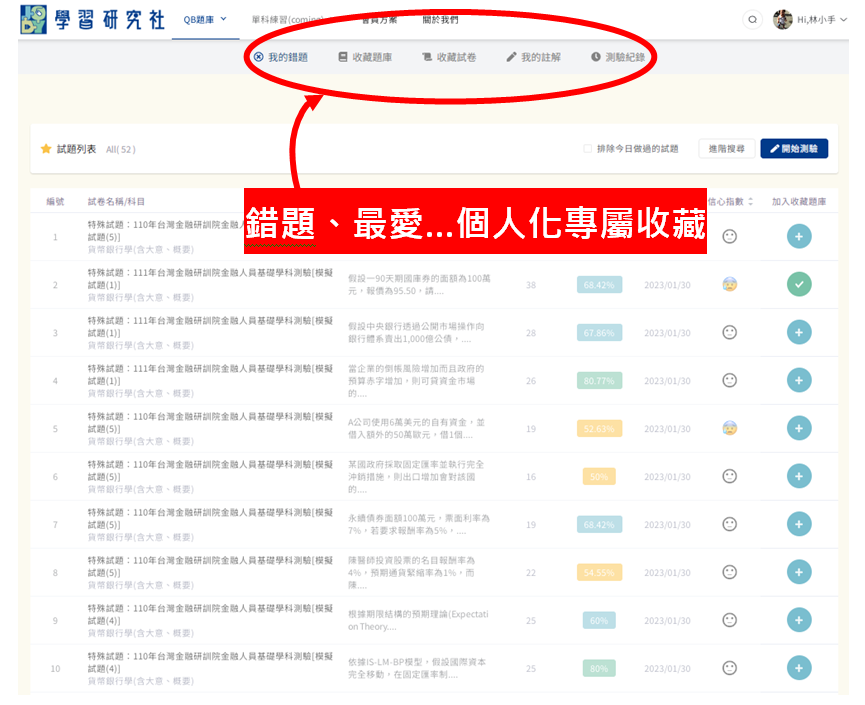The width and height of the screenshot is (865, 705).
Task: Click the user avatar next to Hi,林小手
Action: coord(783,20)
